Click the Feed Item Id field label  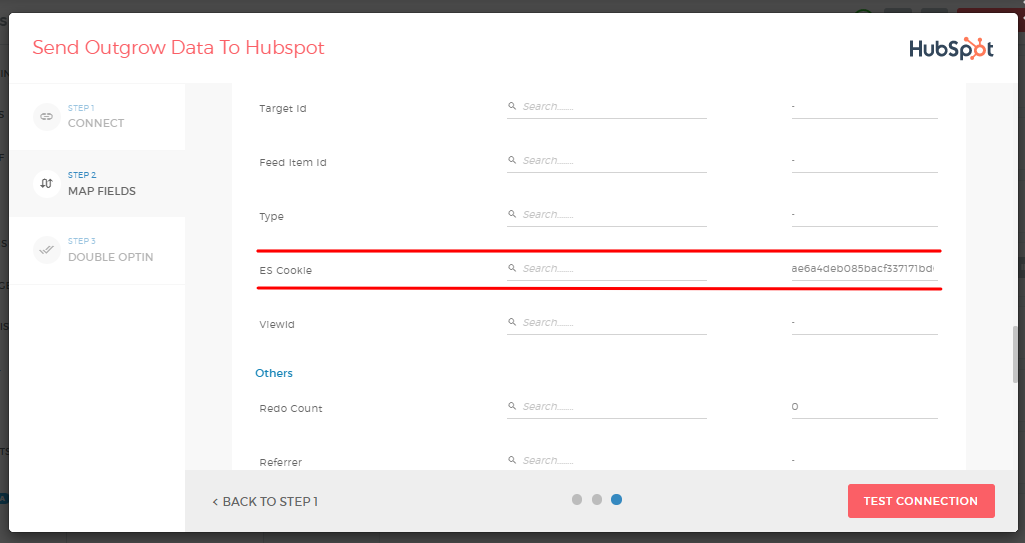point(293,163)
